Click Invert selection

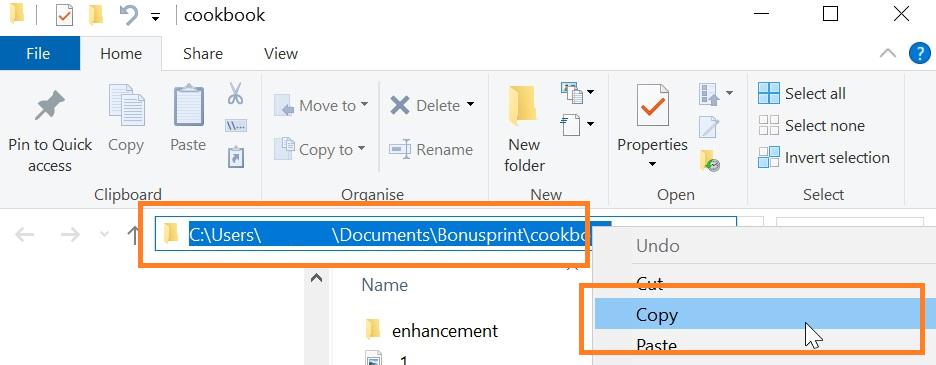(x=824, y=158)
